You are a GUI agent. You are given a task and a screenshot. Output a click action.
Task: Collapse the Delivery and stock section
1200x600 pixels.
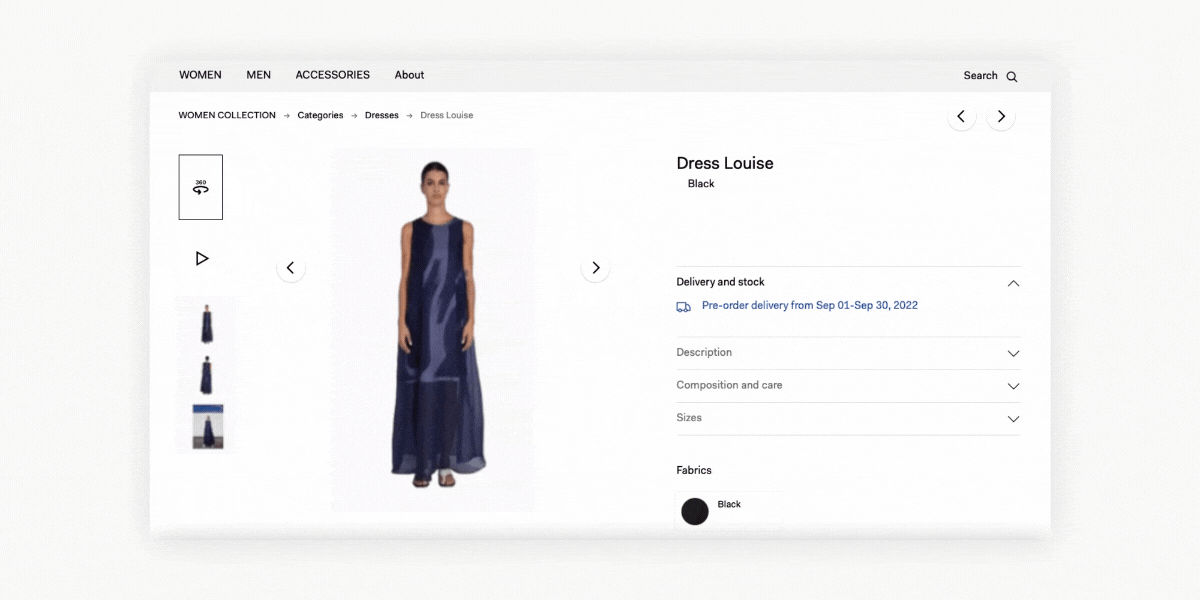pyautogui.click(x=1013, y=283)
